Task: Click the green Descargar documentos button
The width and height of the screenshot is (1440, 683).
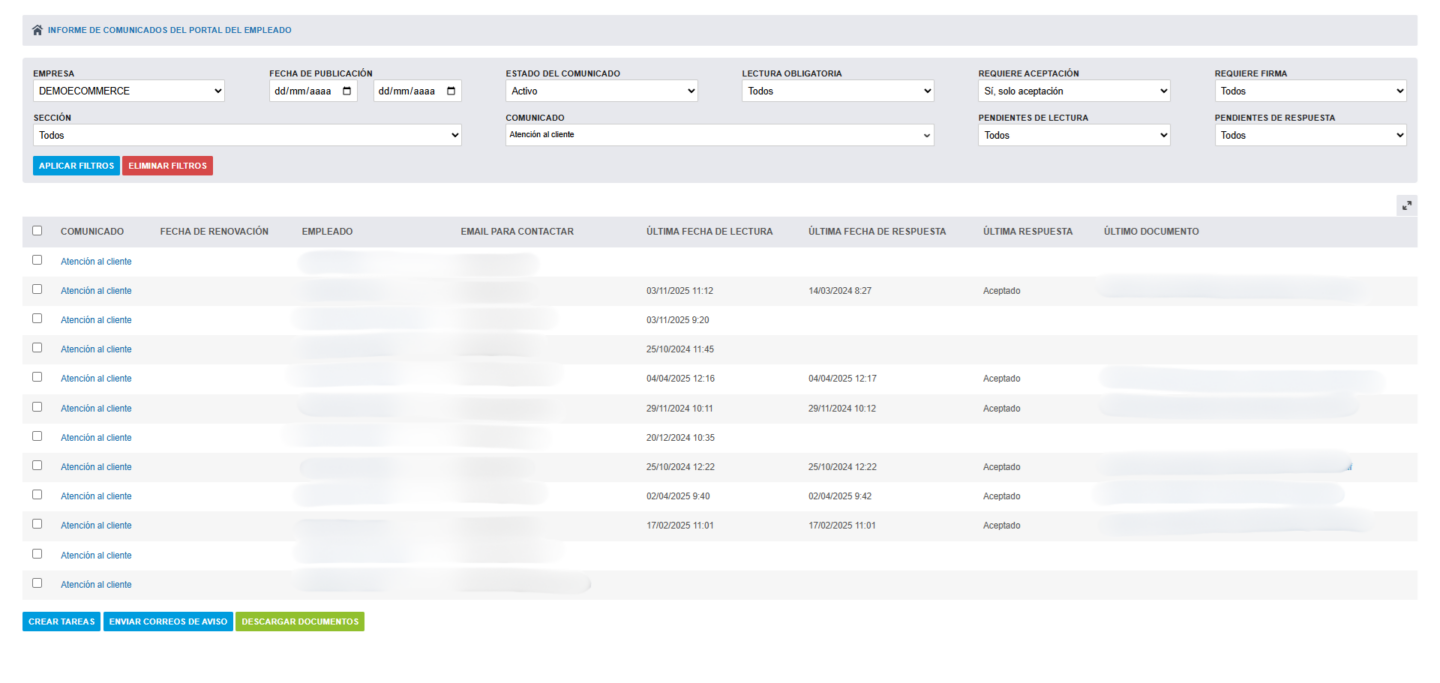Action: pyautogui.click(x=299, y=622)
